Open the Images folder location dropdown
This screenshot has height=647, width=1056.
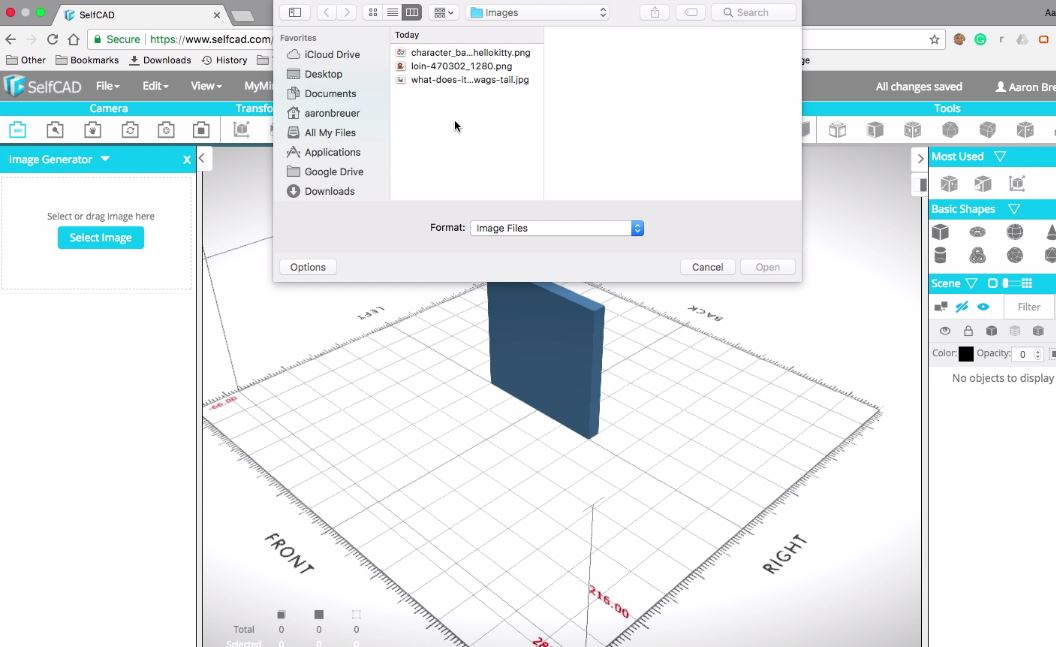click(x=537, y=12)
